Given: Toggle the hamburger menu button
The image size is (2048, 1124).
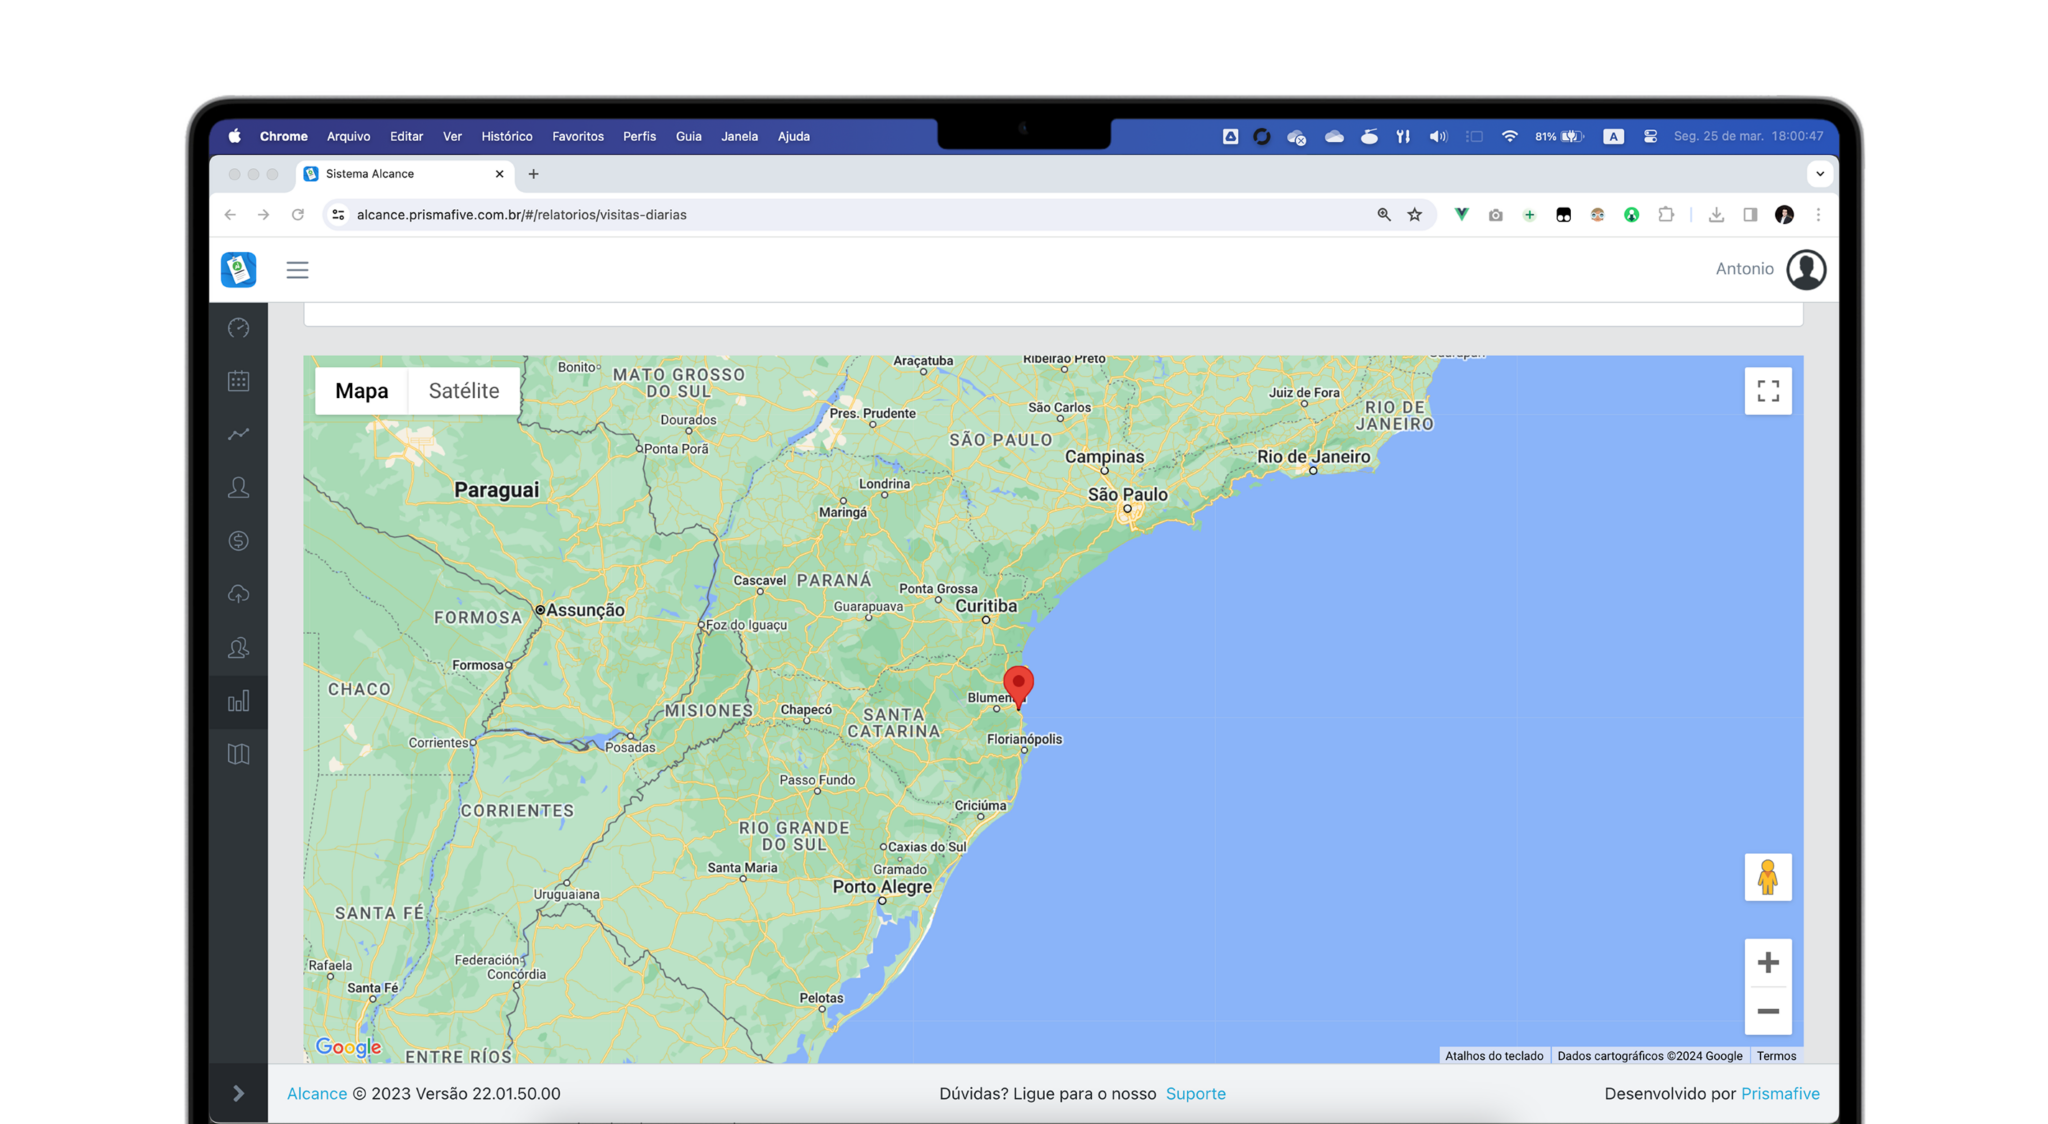Looking at the screenshot, I should (x=297, y=270).
